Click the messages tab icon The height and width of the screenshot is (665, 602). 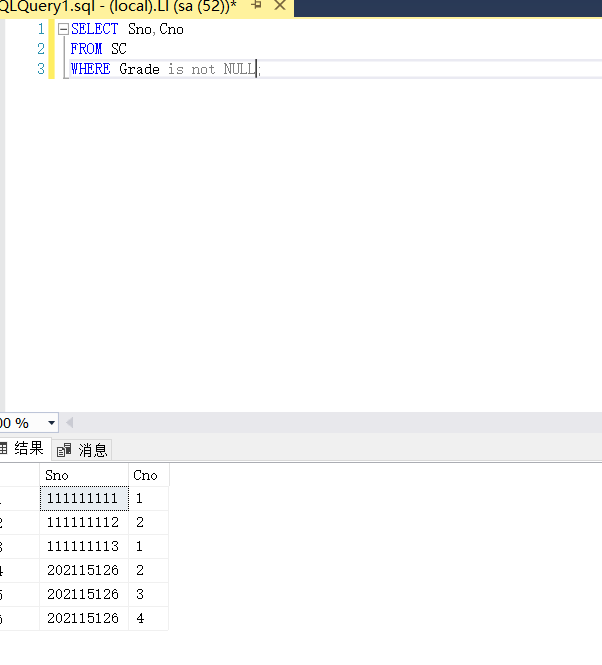point(64,450)
